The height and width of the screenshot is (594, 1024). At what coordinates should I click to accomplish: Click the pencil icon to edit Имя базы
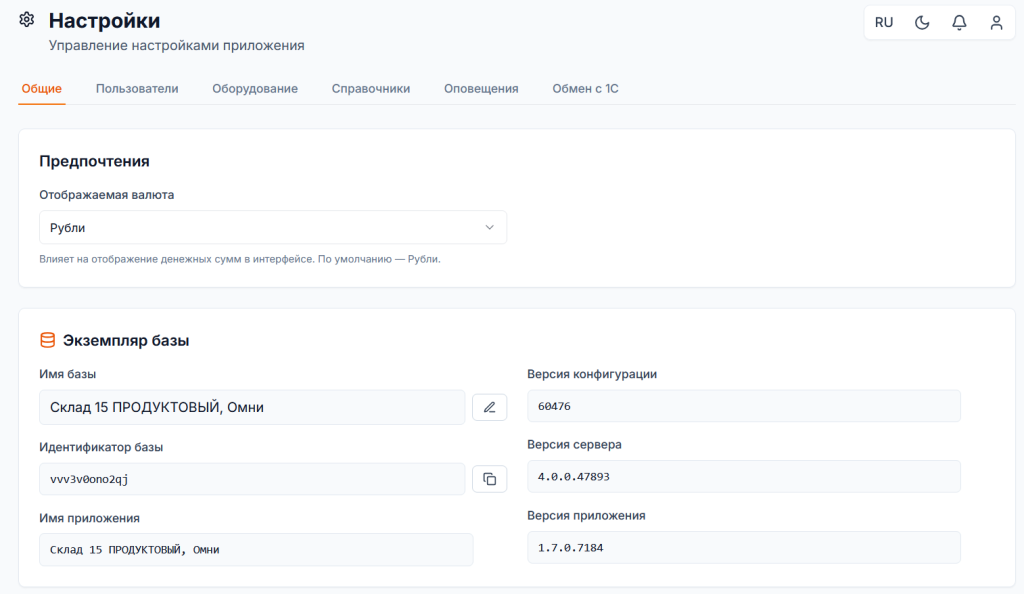coord(489,407)
